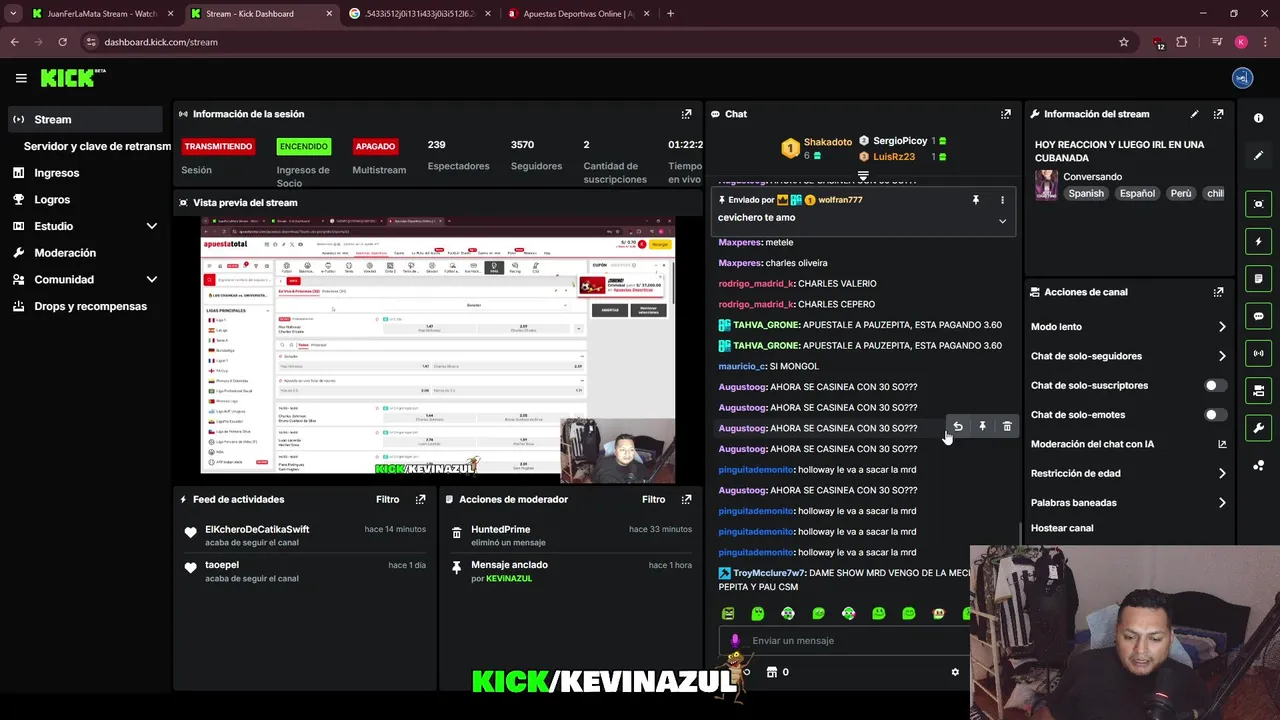This screenshot has height=720, width=1280.
Task: Toggle the lightning bolt widget icon
Action: (x=1258, y=241)
